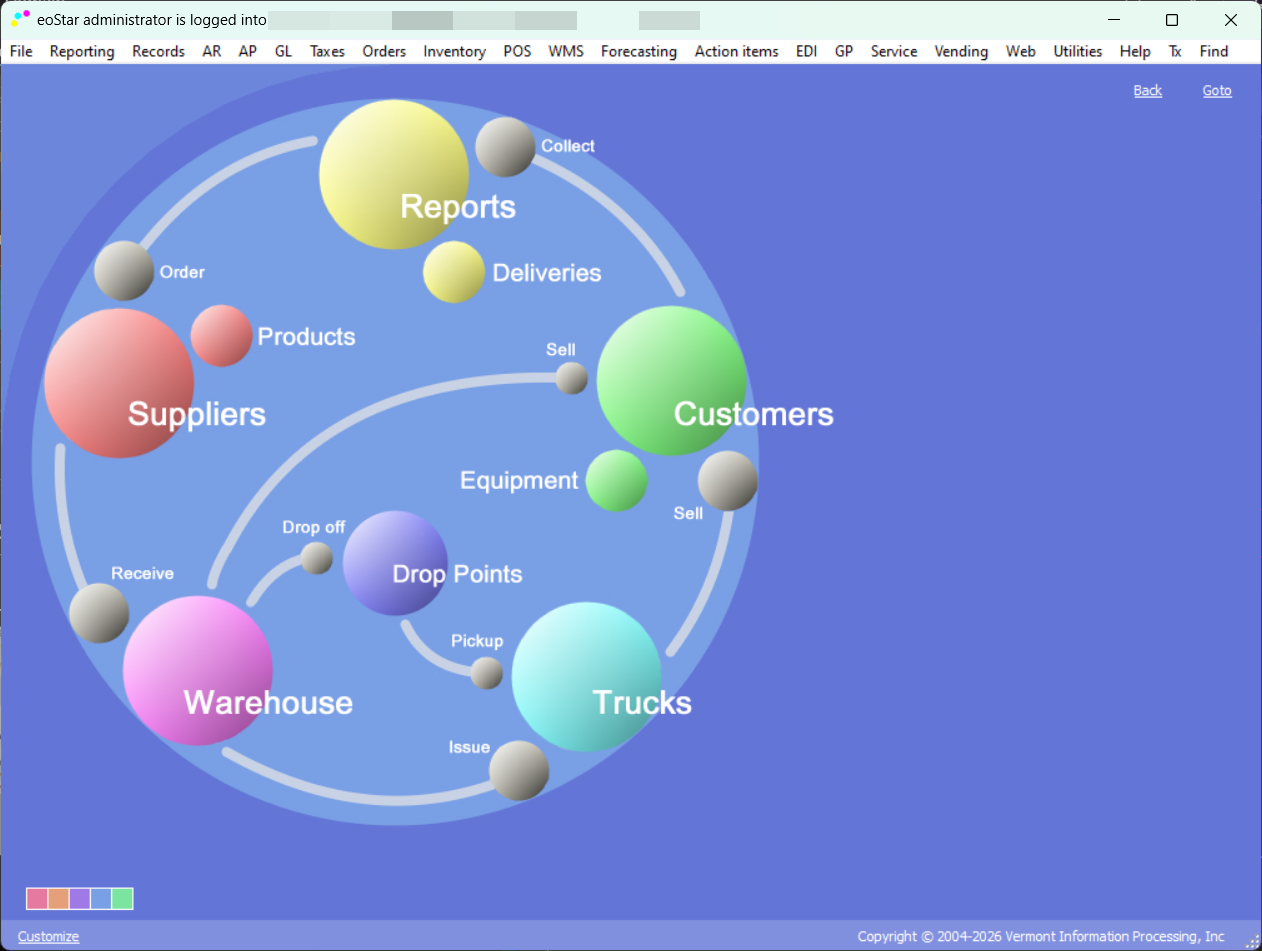Open the File menu

pyautogui.click(x=21, y=51)
